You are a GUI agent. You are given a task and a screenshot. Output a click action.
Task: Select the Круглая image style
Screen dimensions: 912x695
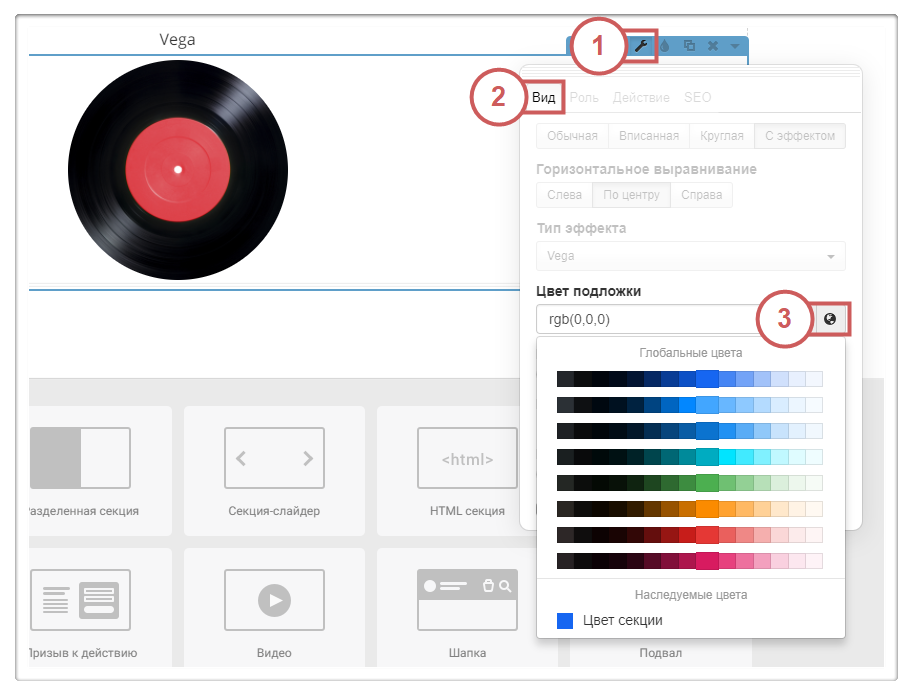tap(721, 136)
